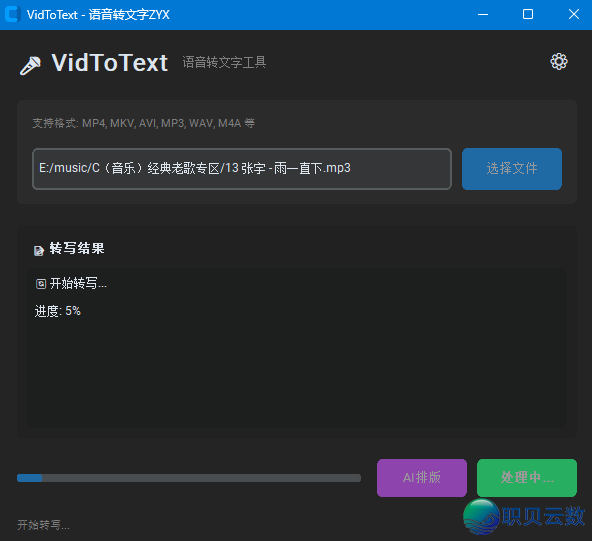Viewport: 592px width, 541px height.
Task: Open settings via the gear icon
Action: pyautogui.click(x=558, y=62)
